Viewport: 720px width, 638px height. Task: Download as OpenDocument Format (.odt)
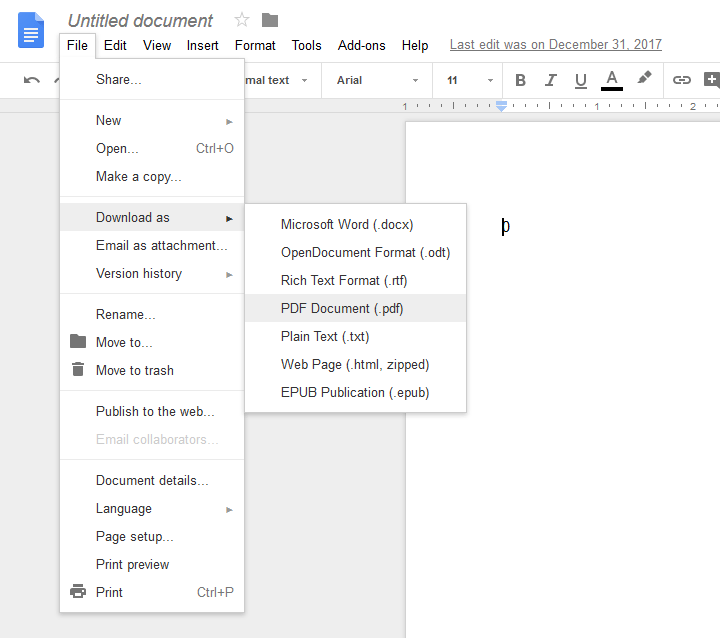point(355,252)
